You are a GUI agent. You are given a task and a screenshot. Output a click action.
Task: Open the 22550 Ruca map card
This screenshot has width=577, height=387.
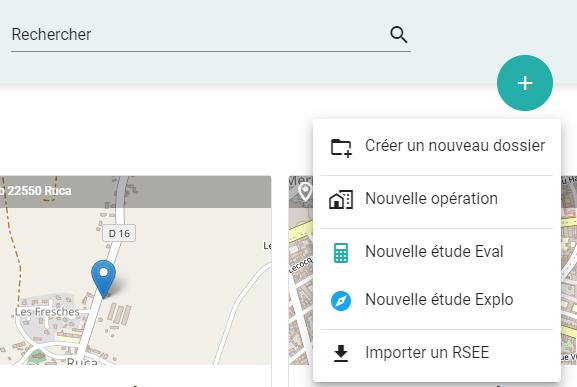[135, 270]
